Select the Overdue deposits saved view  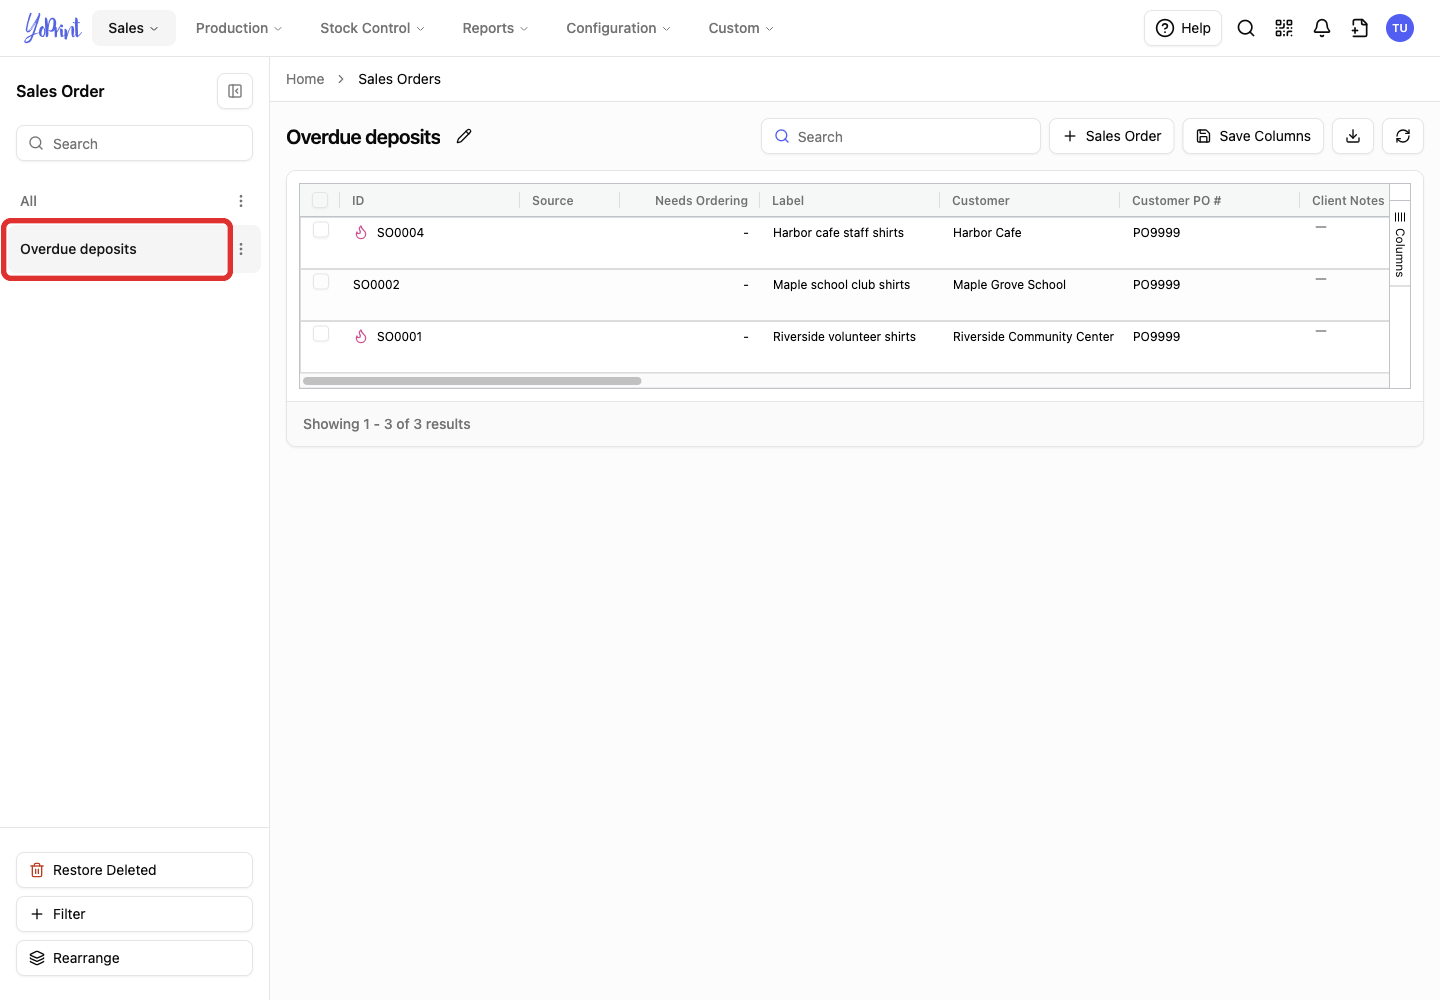(117, 249)
